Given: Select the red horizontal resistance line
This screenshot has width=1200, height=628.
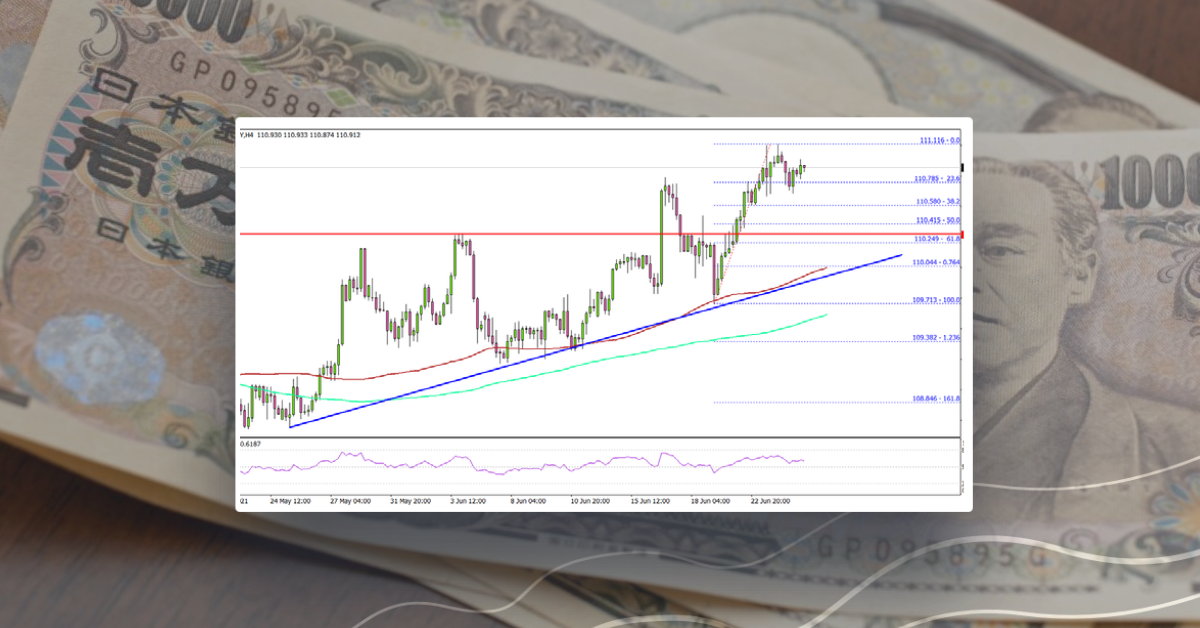Looking at the screenshot, I should pos(450,235).
